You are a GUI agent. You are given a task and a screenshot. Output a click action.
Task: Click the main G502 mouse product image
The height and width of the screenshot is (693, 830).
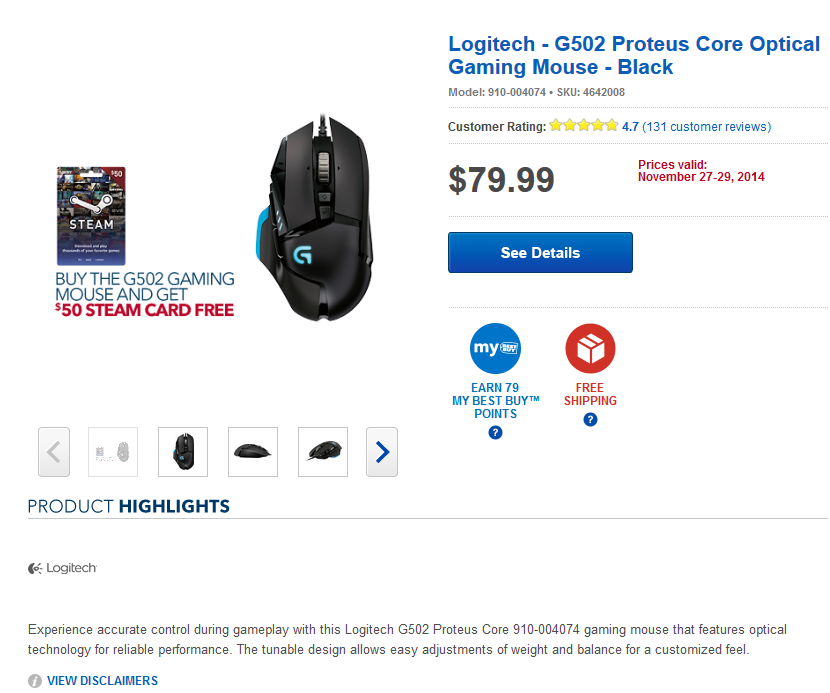click(315, 218)
